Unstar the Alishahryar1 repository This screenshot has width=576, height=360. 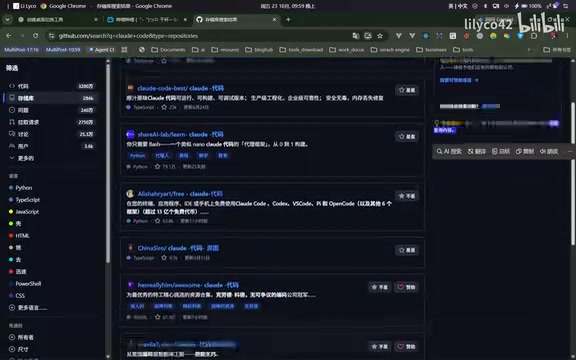pyautogui.click(x=407, y=196)
